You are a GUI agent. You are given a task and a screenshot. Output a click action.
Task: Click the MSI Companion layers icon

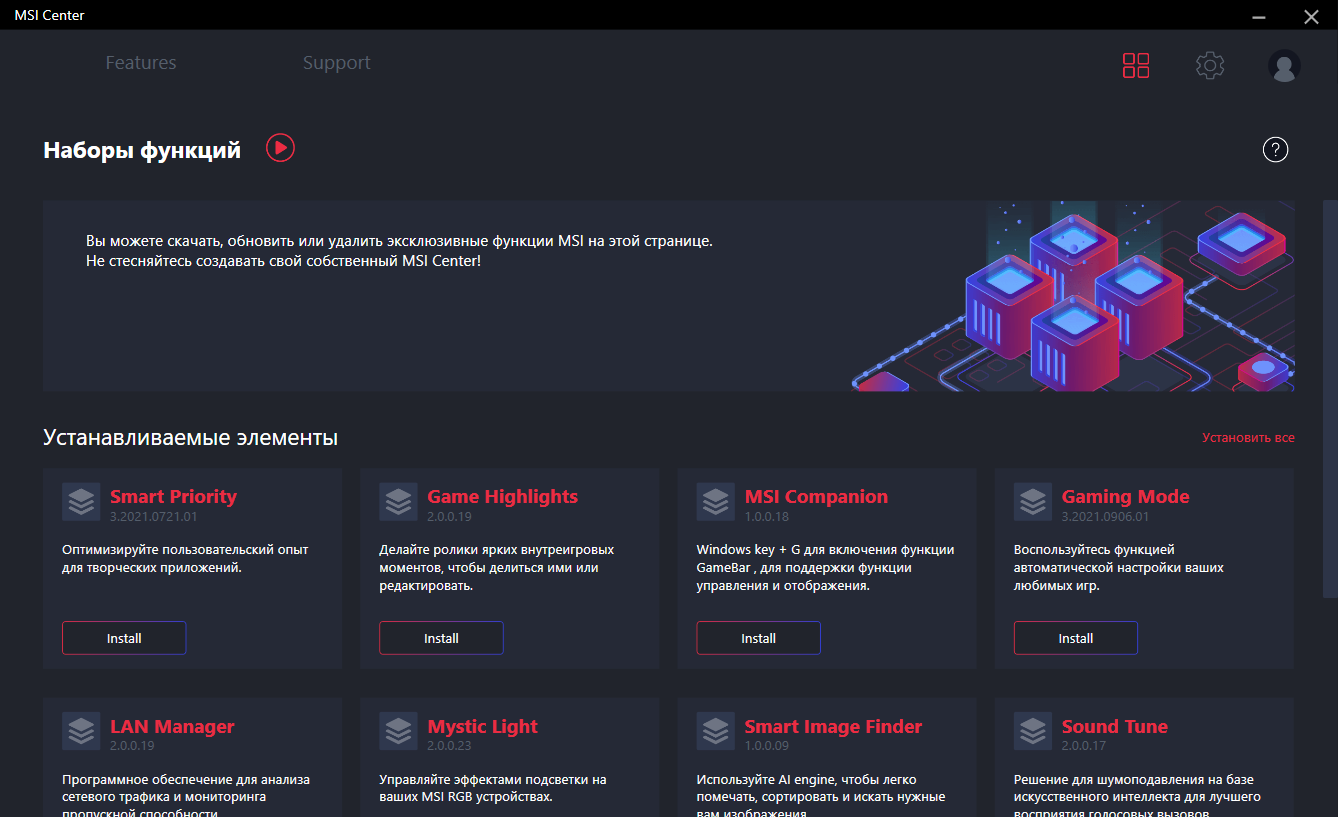716,502
